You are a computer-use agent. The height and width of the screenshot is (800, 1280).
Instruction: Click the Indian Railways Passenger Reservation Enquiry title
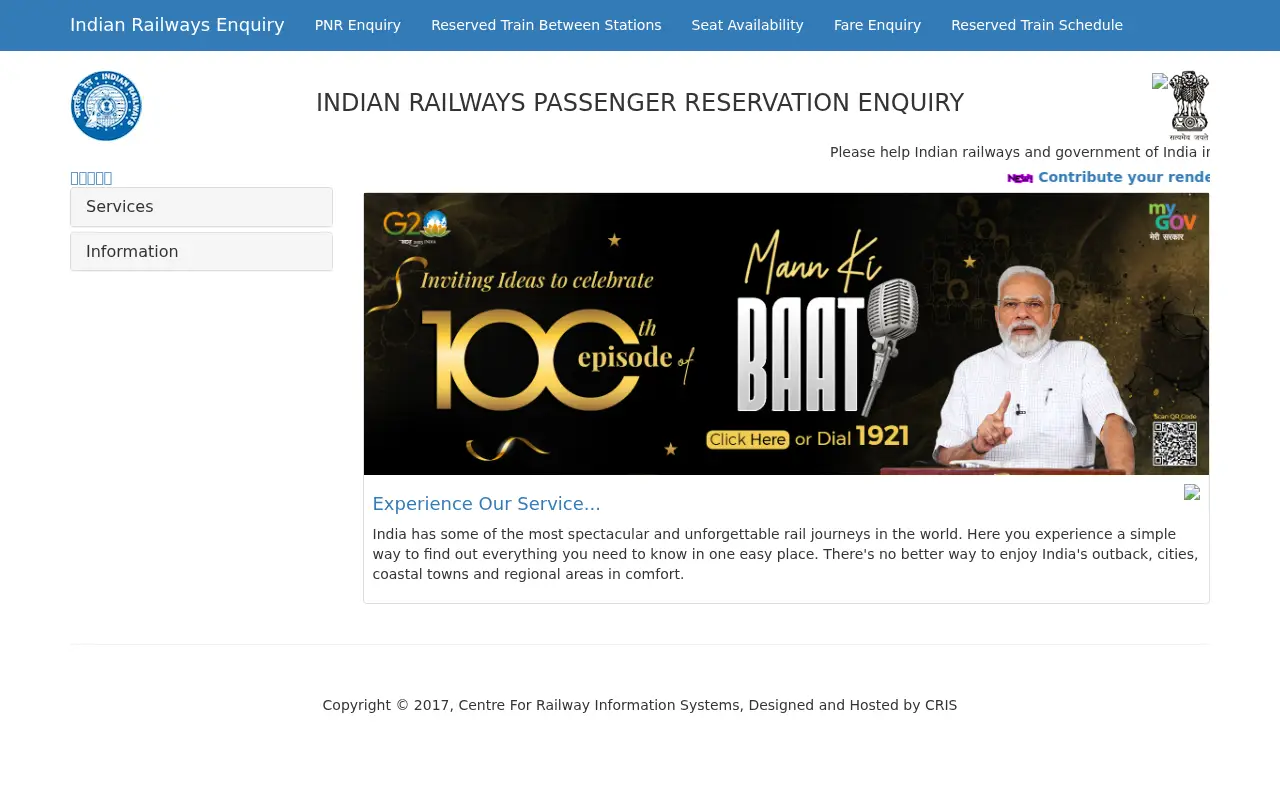[640, 103]
